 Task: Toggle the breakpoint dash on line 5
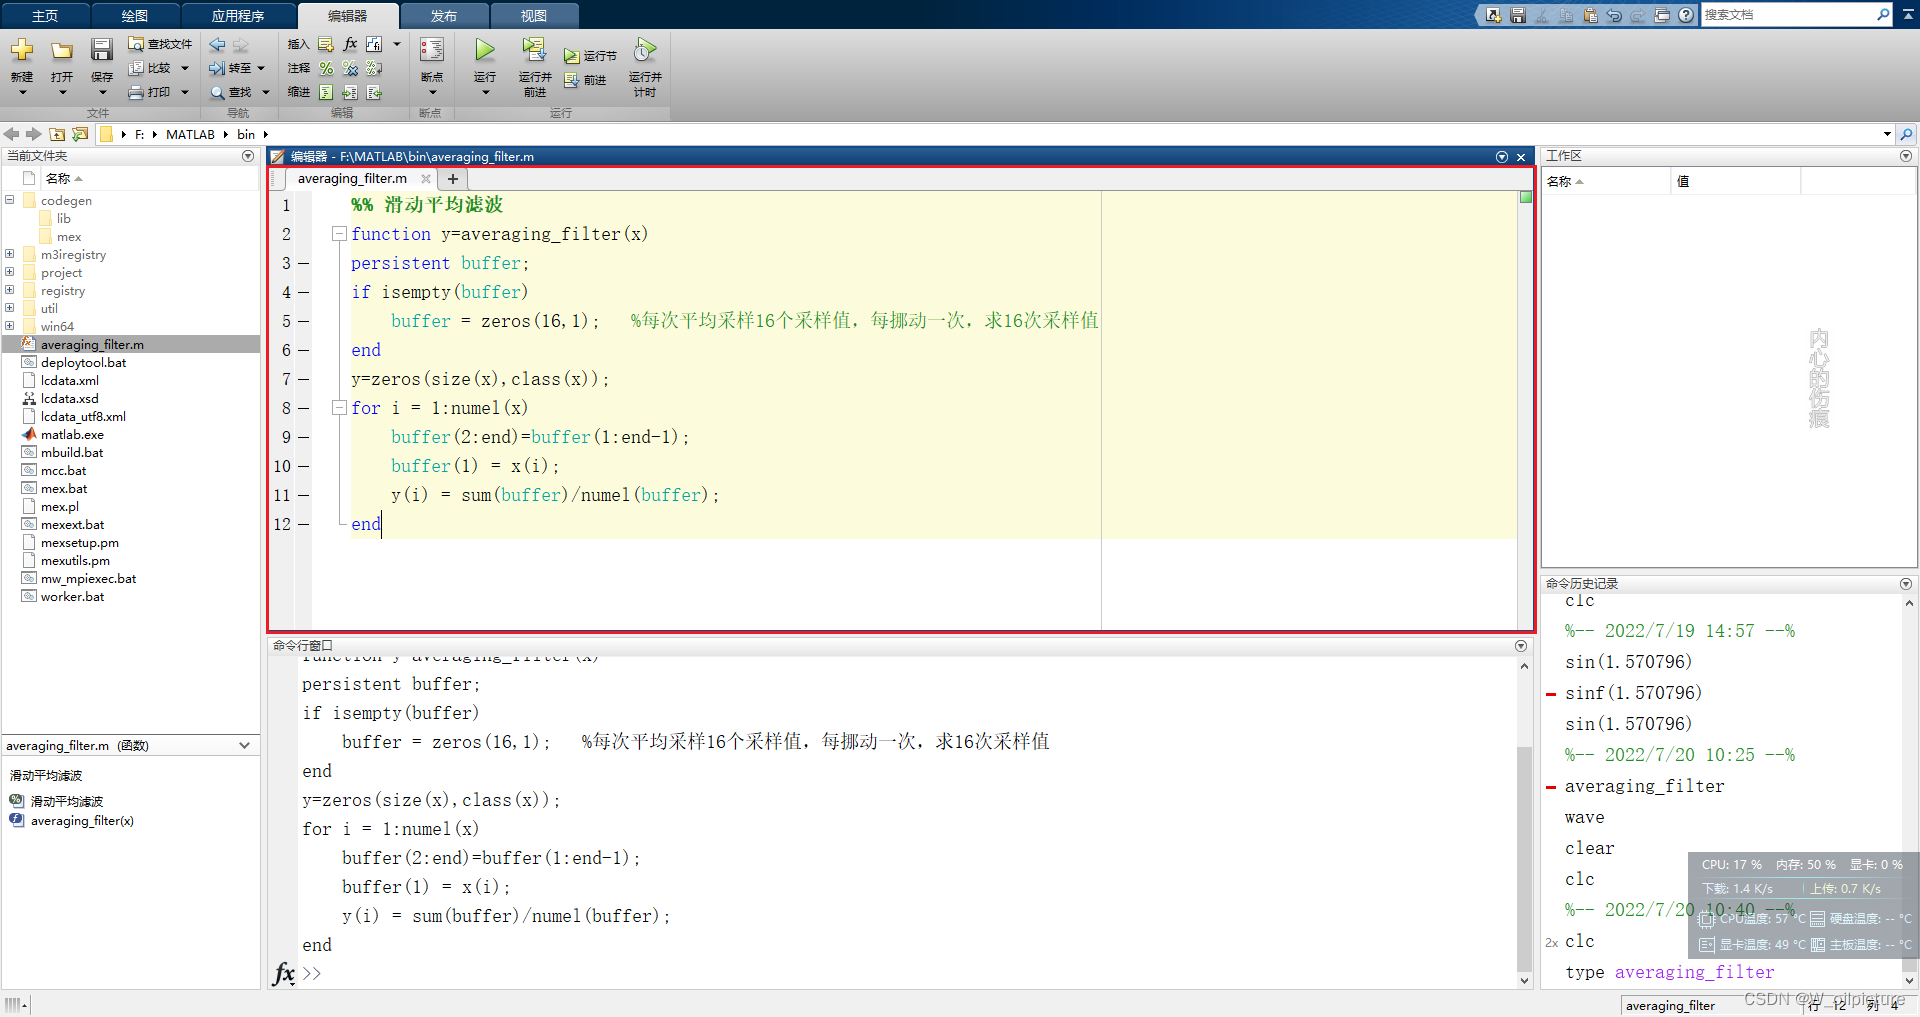click(303, 321)
